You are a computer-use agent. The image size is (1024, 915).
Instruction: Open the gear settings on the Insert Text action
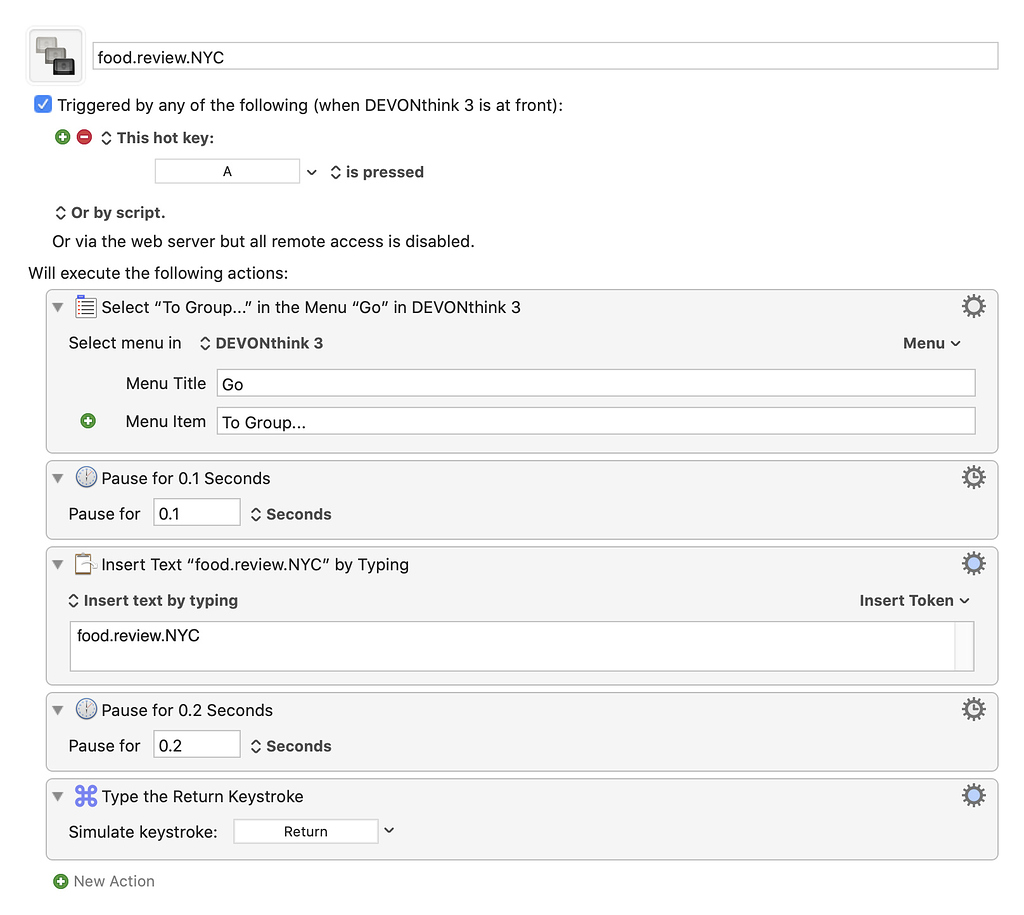(x=973, y=563)
